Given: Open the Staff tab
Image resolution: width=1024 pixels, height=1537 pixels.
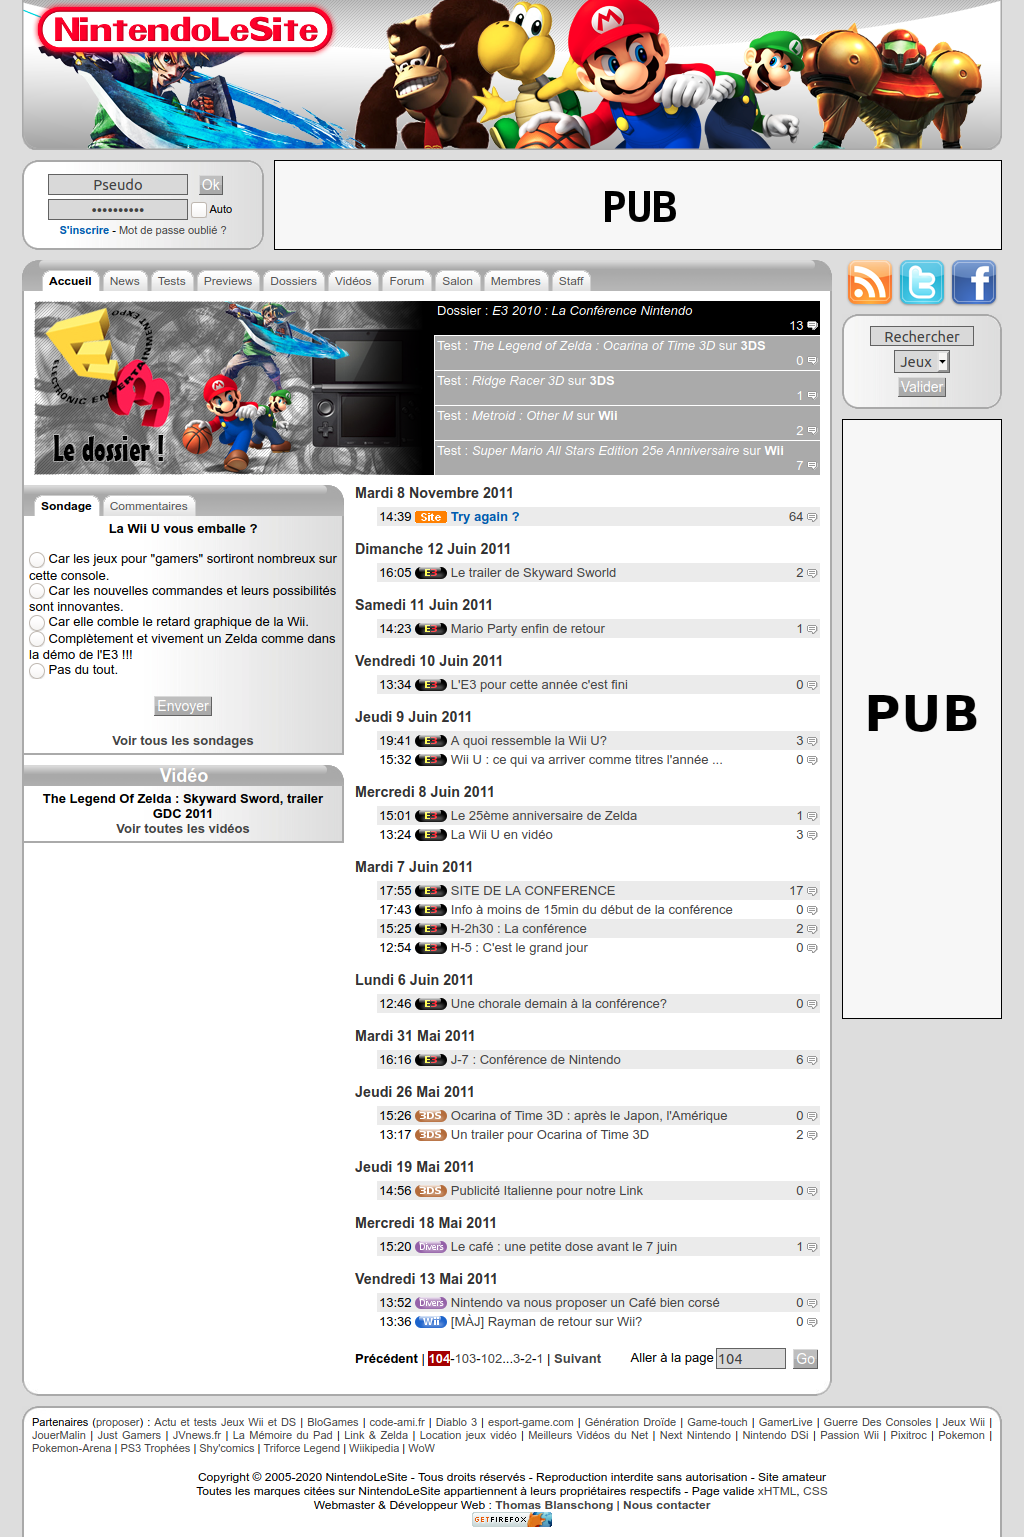Looking at the screenshot, I should [571, 281].
